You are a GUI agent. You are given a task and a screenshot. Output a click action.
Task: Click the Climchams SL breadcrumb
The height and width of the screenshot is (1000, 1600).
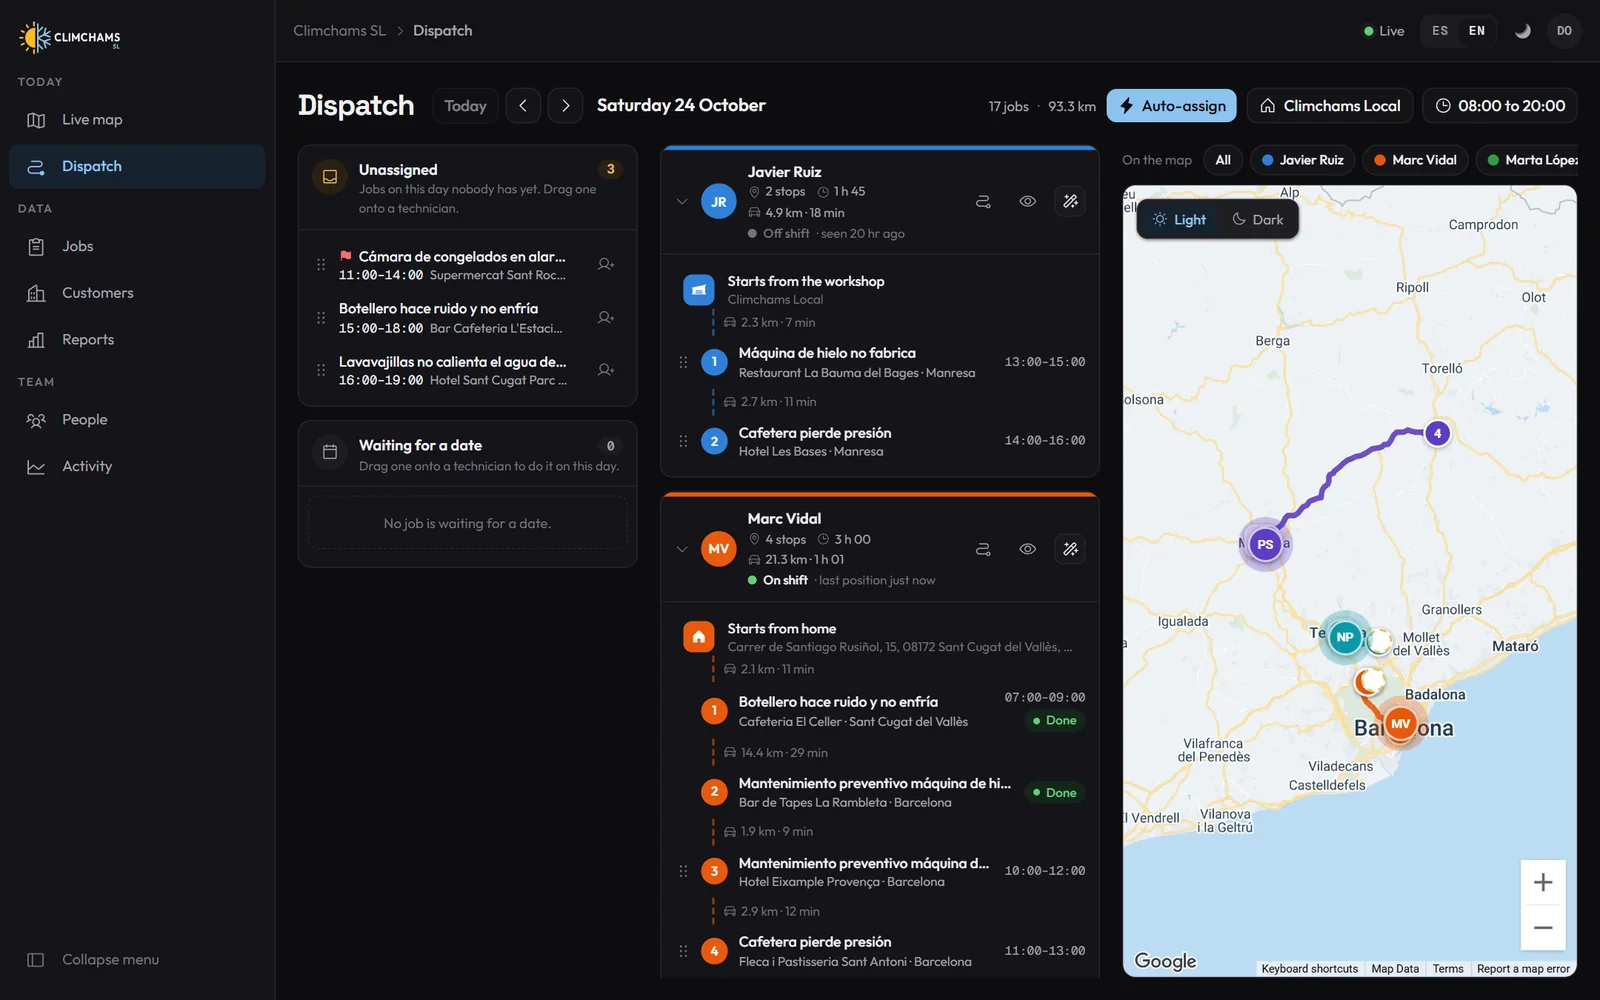(339, 31)
